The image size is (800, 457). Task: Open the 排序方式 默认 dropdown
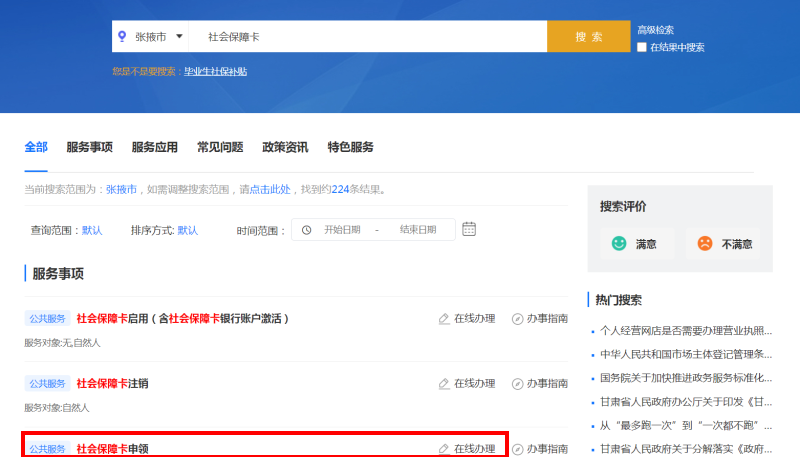[x=188, y=230]
